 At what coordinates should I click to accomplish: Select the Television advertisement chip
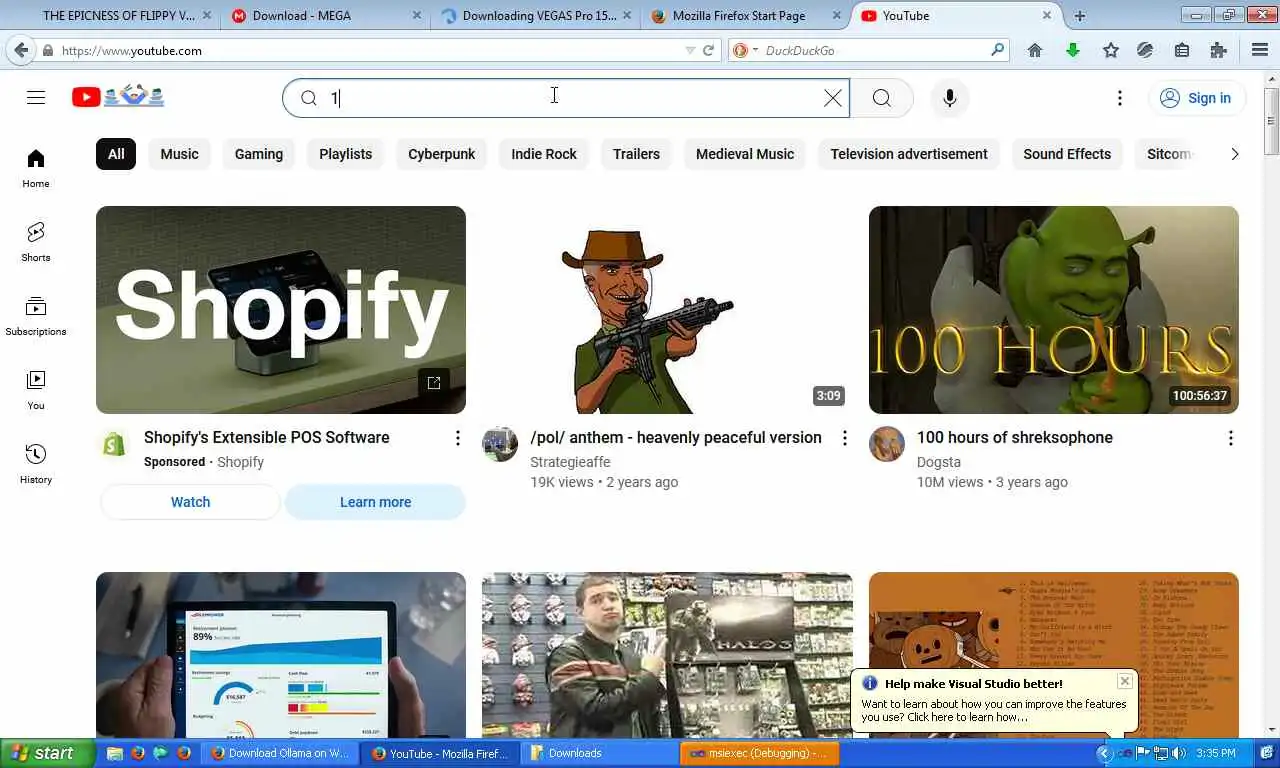(909, 154)
